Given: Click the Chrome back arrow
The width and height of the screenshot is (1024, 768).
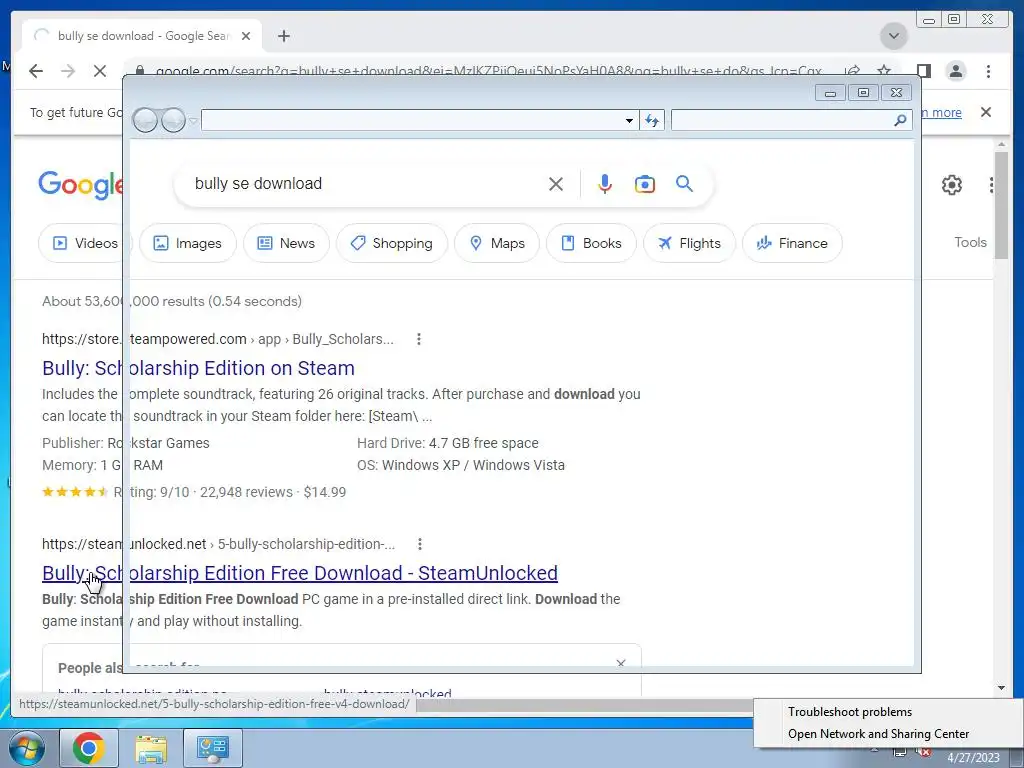Looking at the screenshot, I should coord(36,71).
